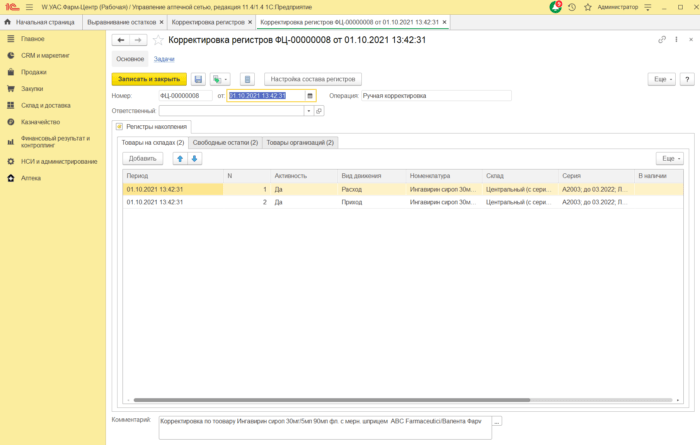
Task: Open the calendar picker for date field
Action: tap(310, 96)
